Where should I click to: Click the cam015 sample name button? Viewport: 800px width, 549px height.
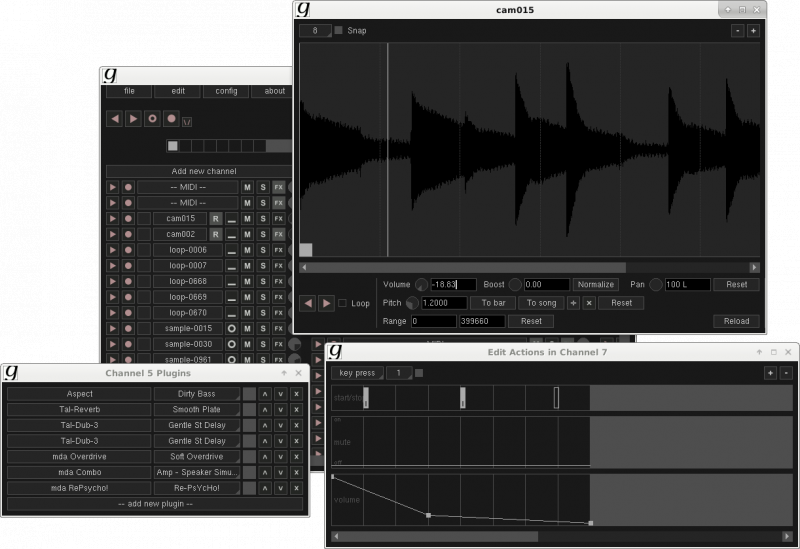tap(181, 218)
